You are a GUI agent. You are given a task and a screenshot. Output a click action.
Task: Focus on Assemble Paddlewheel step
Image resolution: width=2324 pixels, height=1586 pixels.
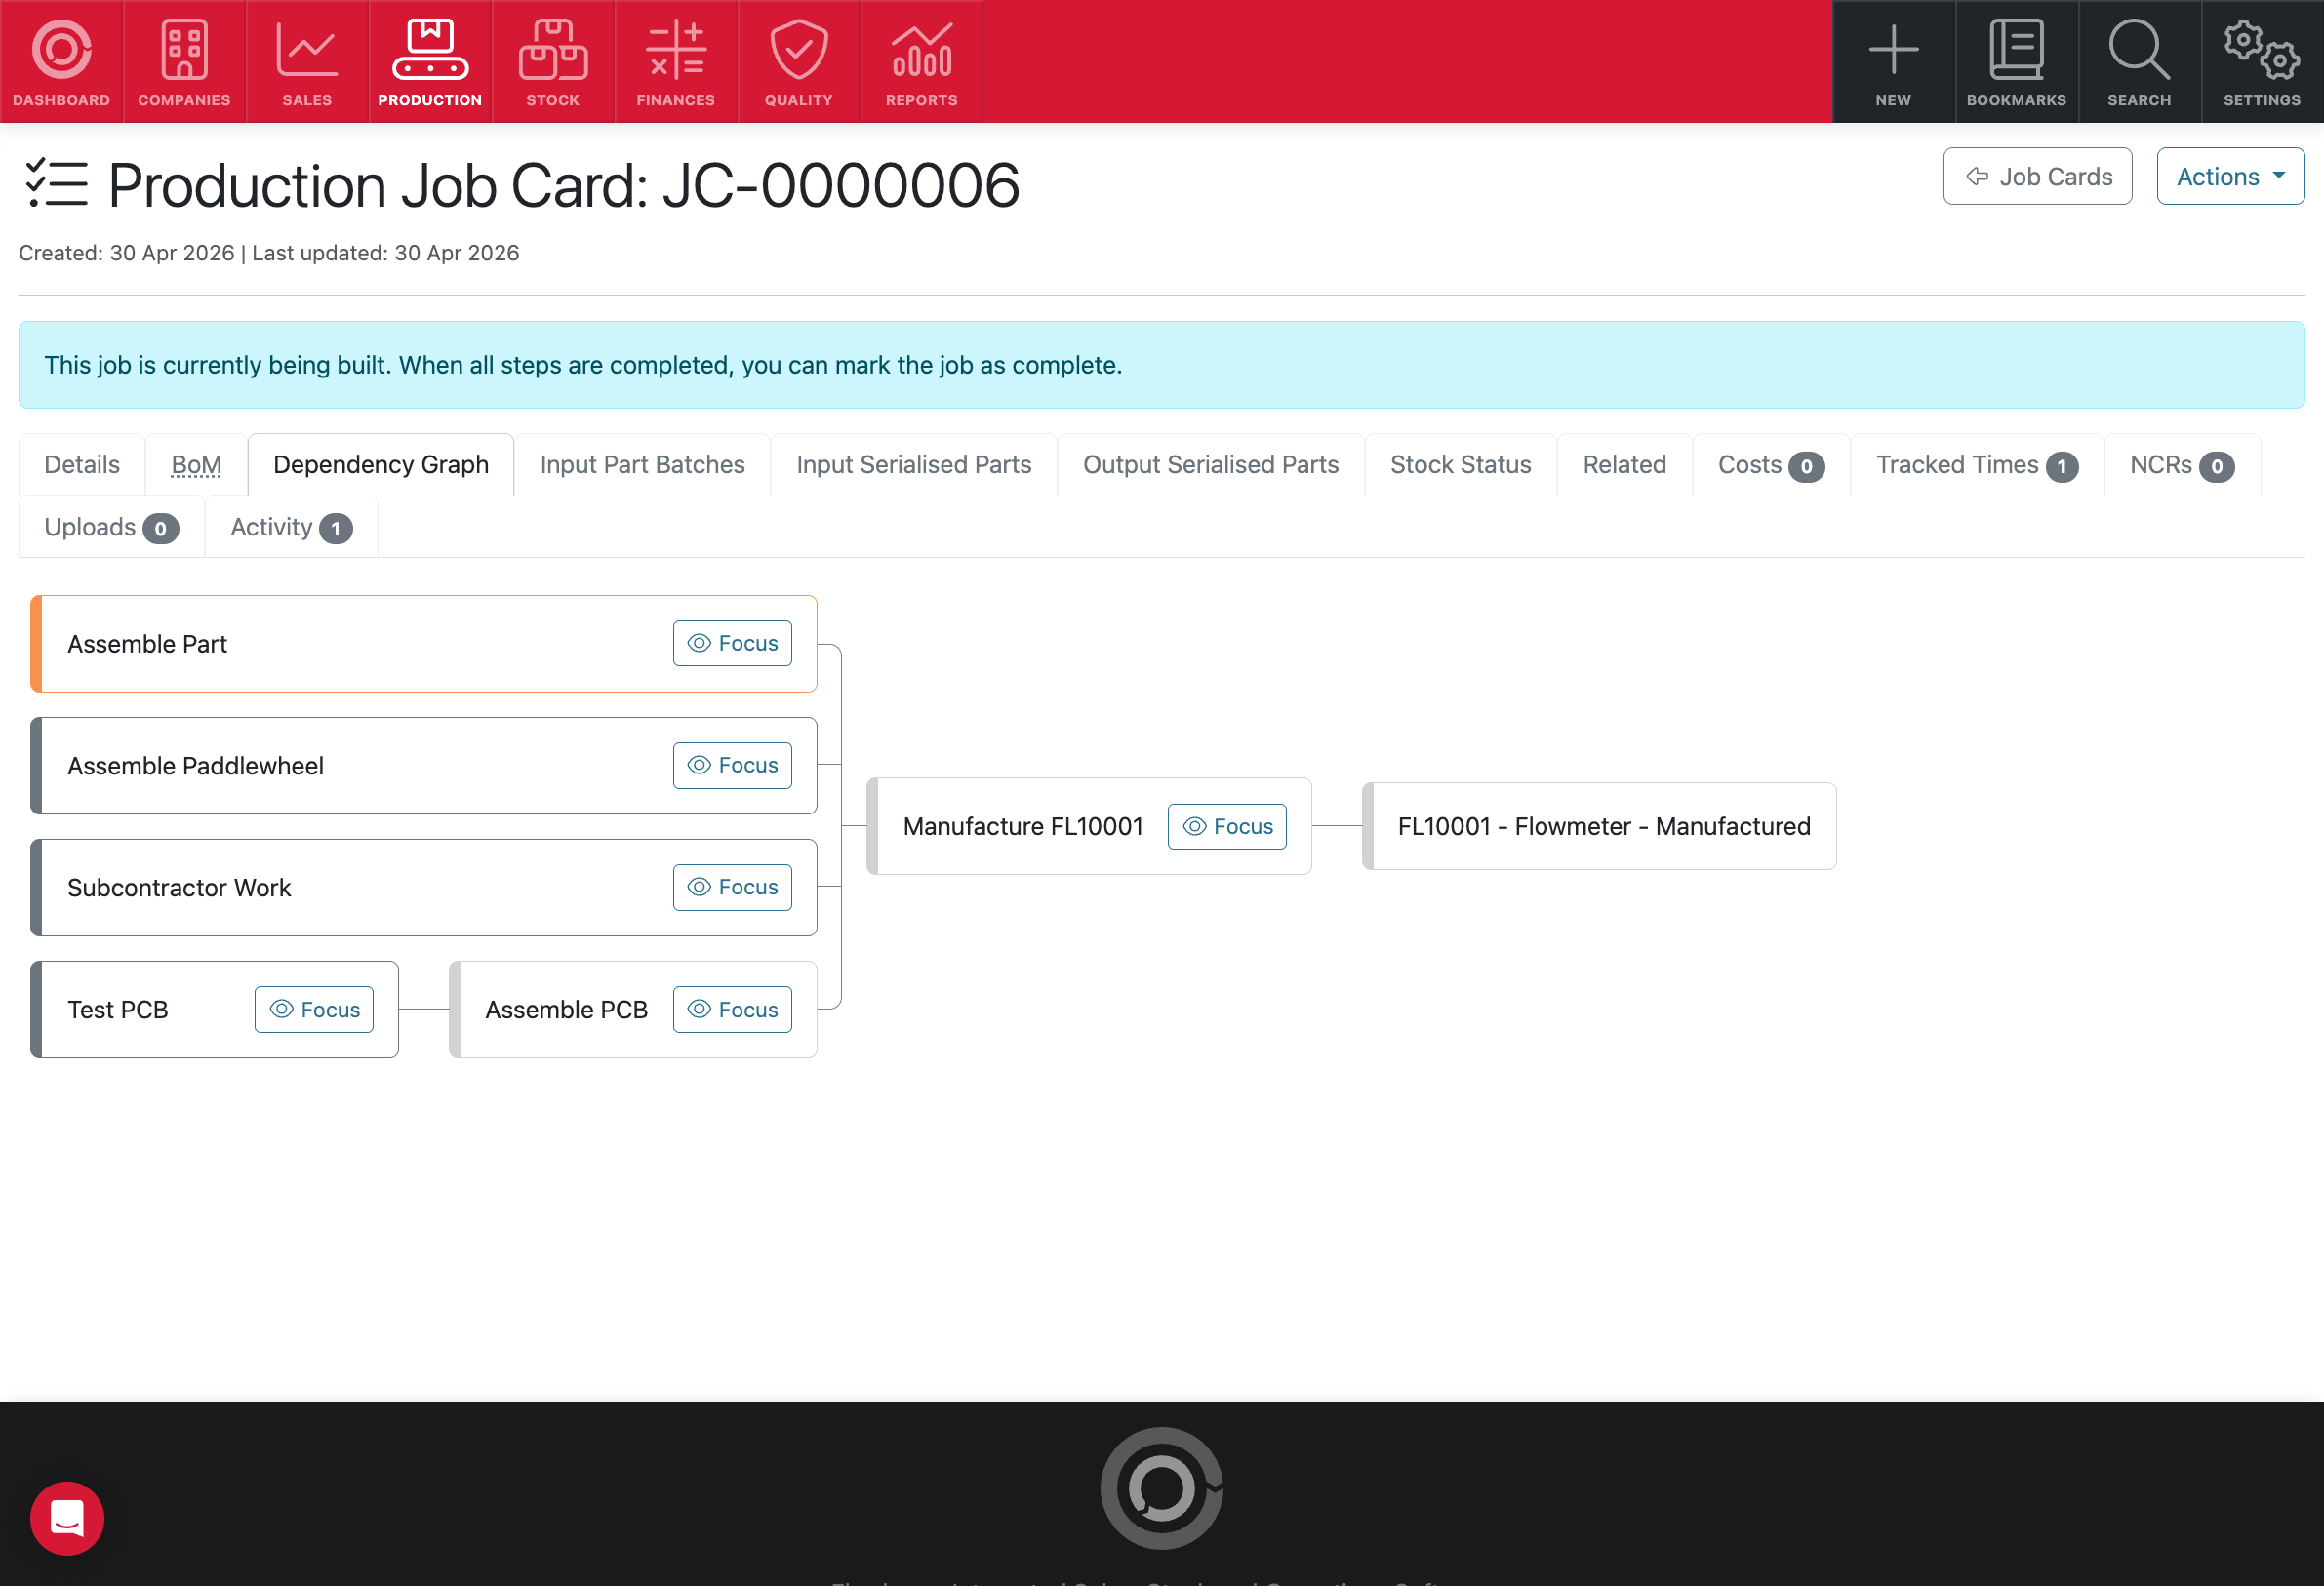pos(732,765)
